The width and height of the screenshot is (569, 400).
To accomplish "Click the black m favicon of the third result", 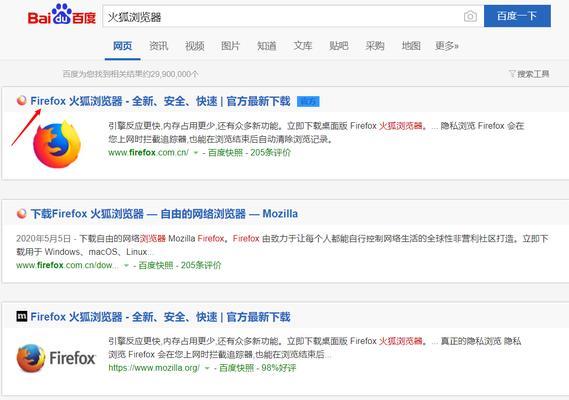I will pos(22,316).
